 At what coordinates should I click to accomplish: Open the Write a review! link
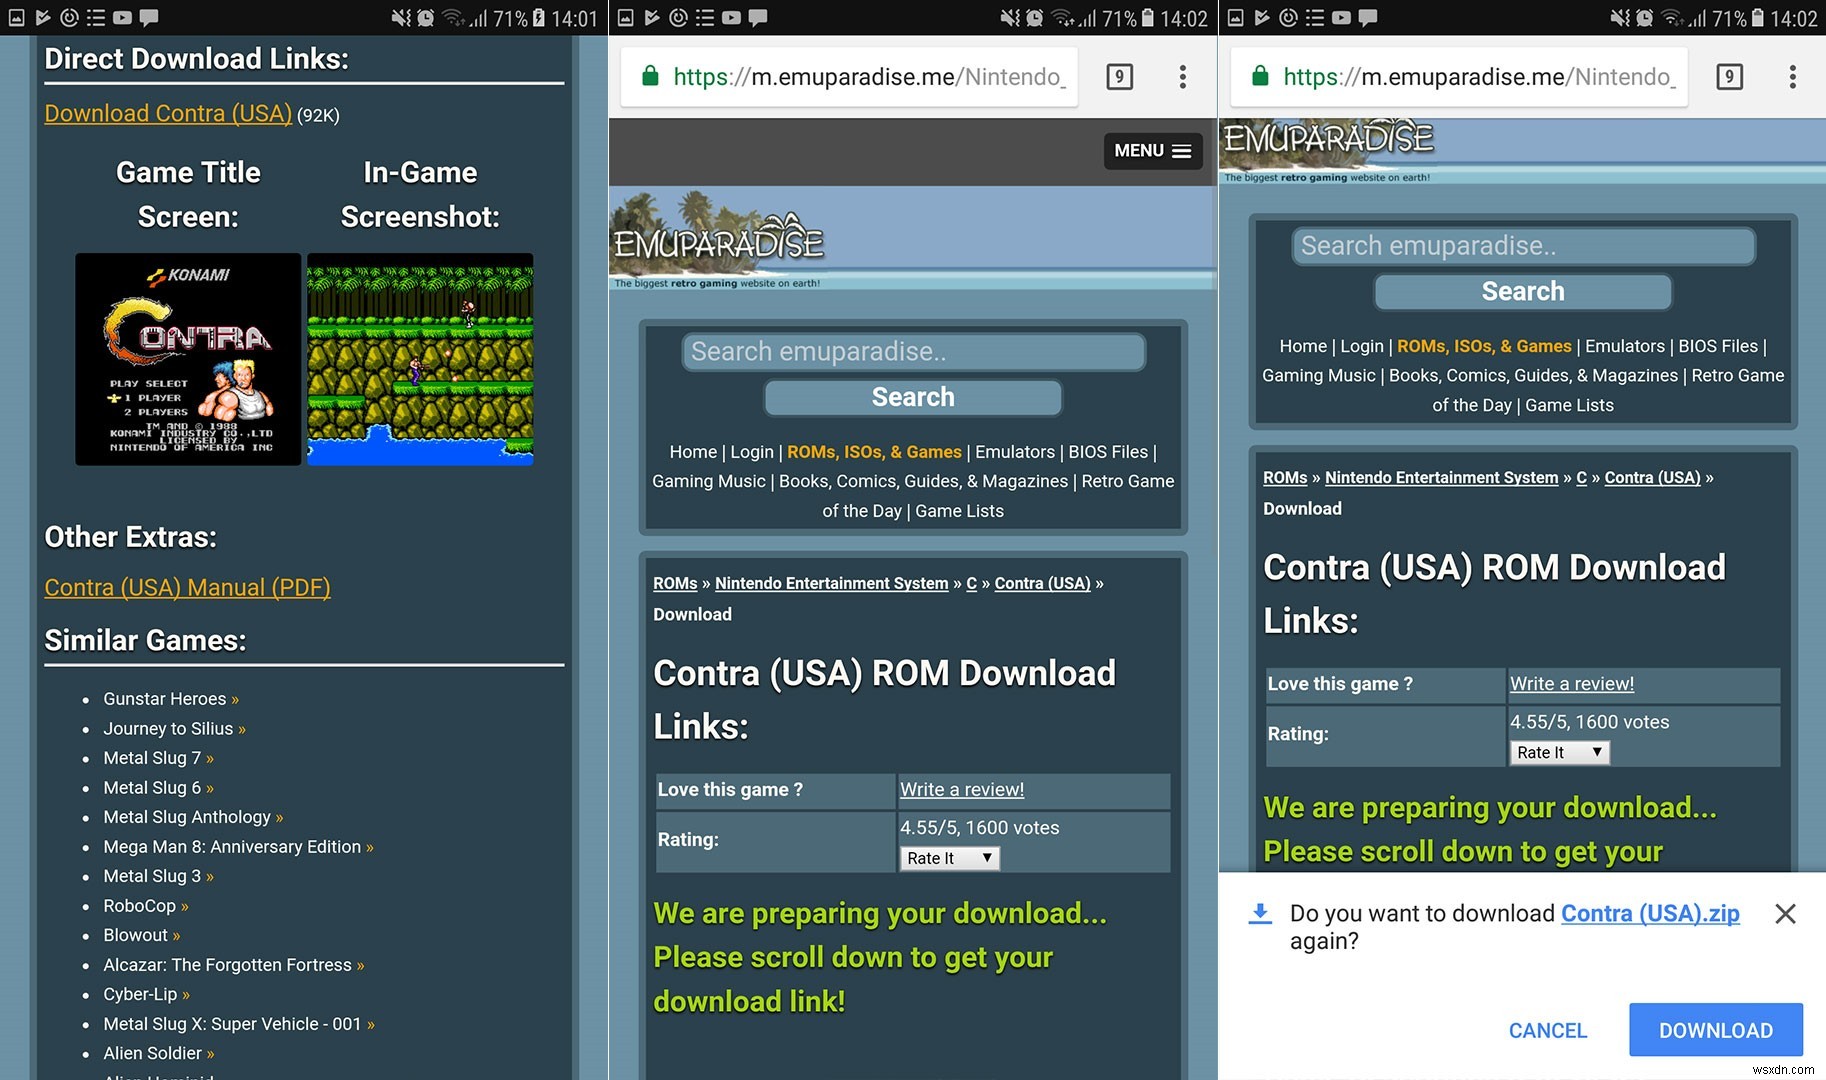pyautogui.click(x=961, y=789)
